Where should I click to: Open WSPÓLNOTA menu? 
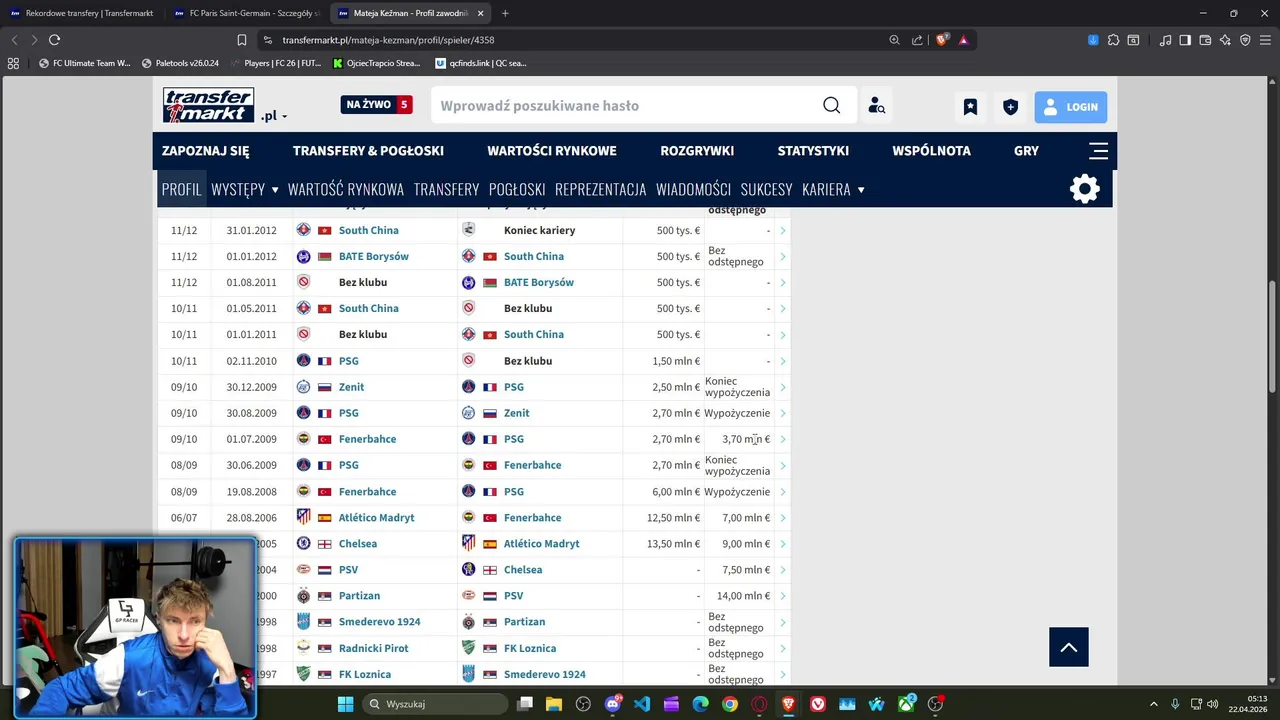point(931,151)
